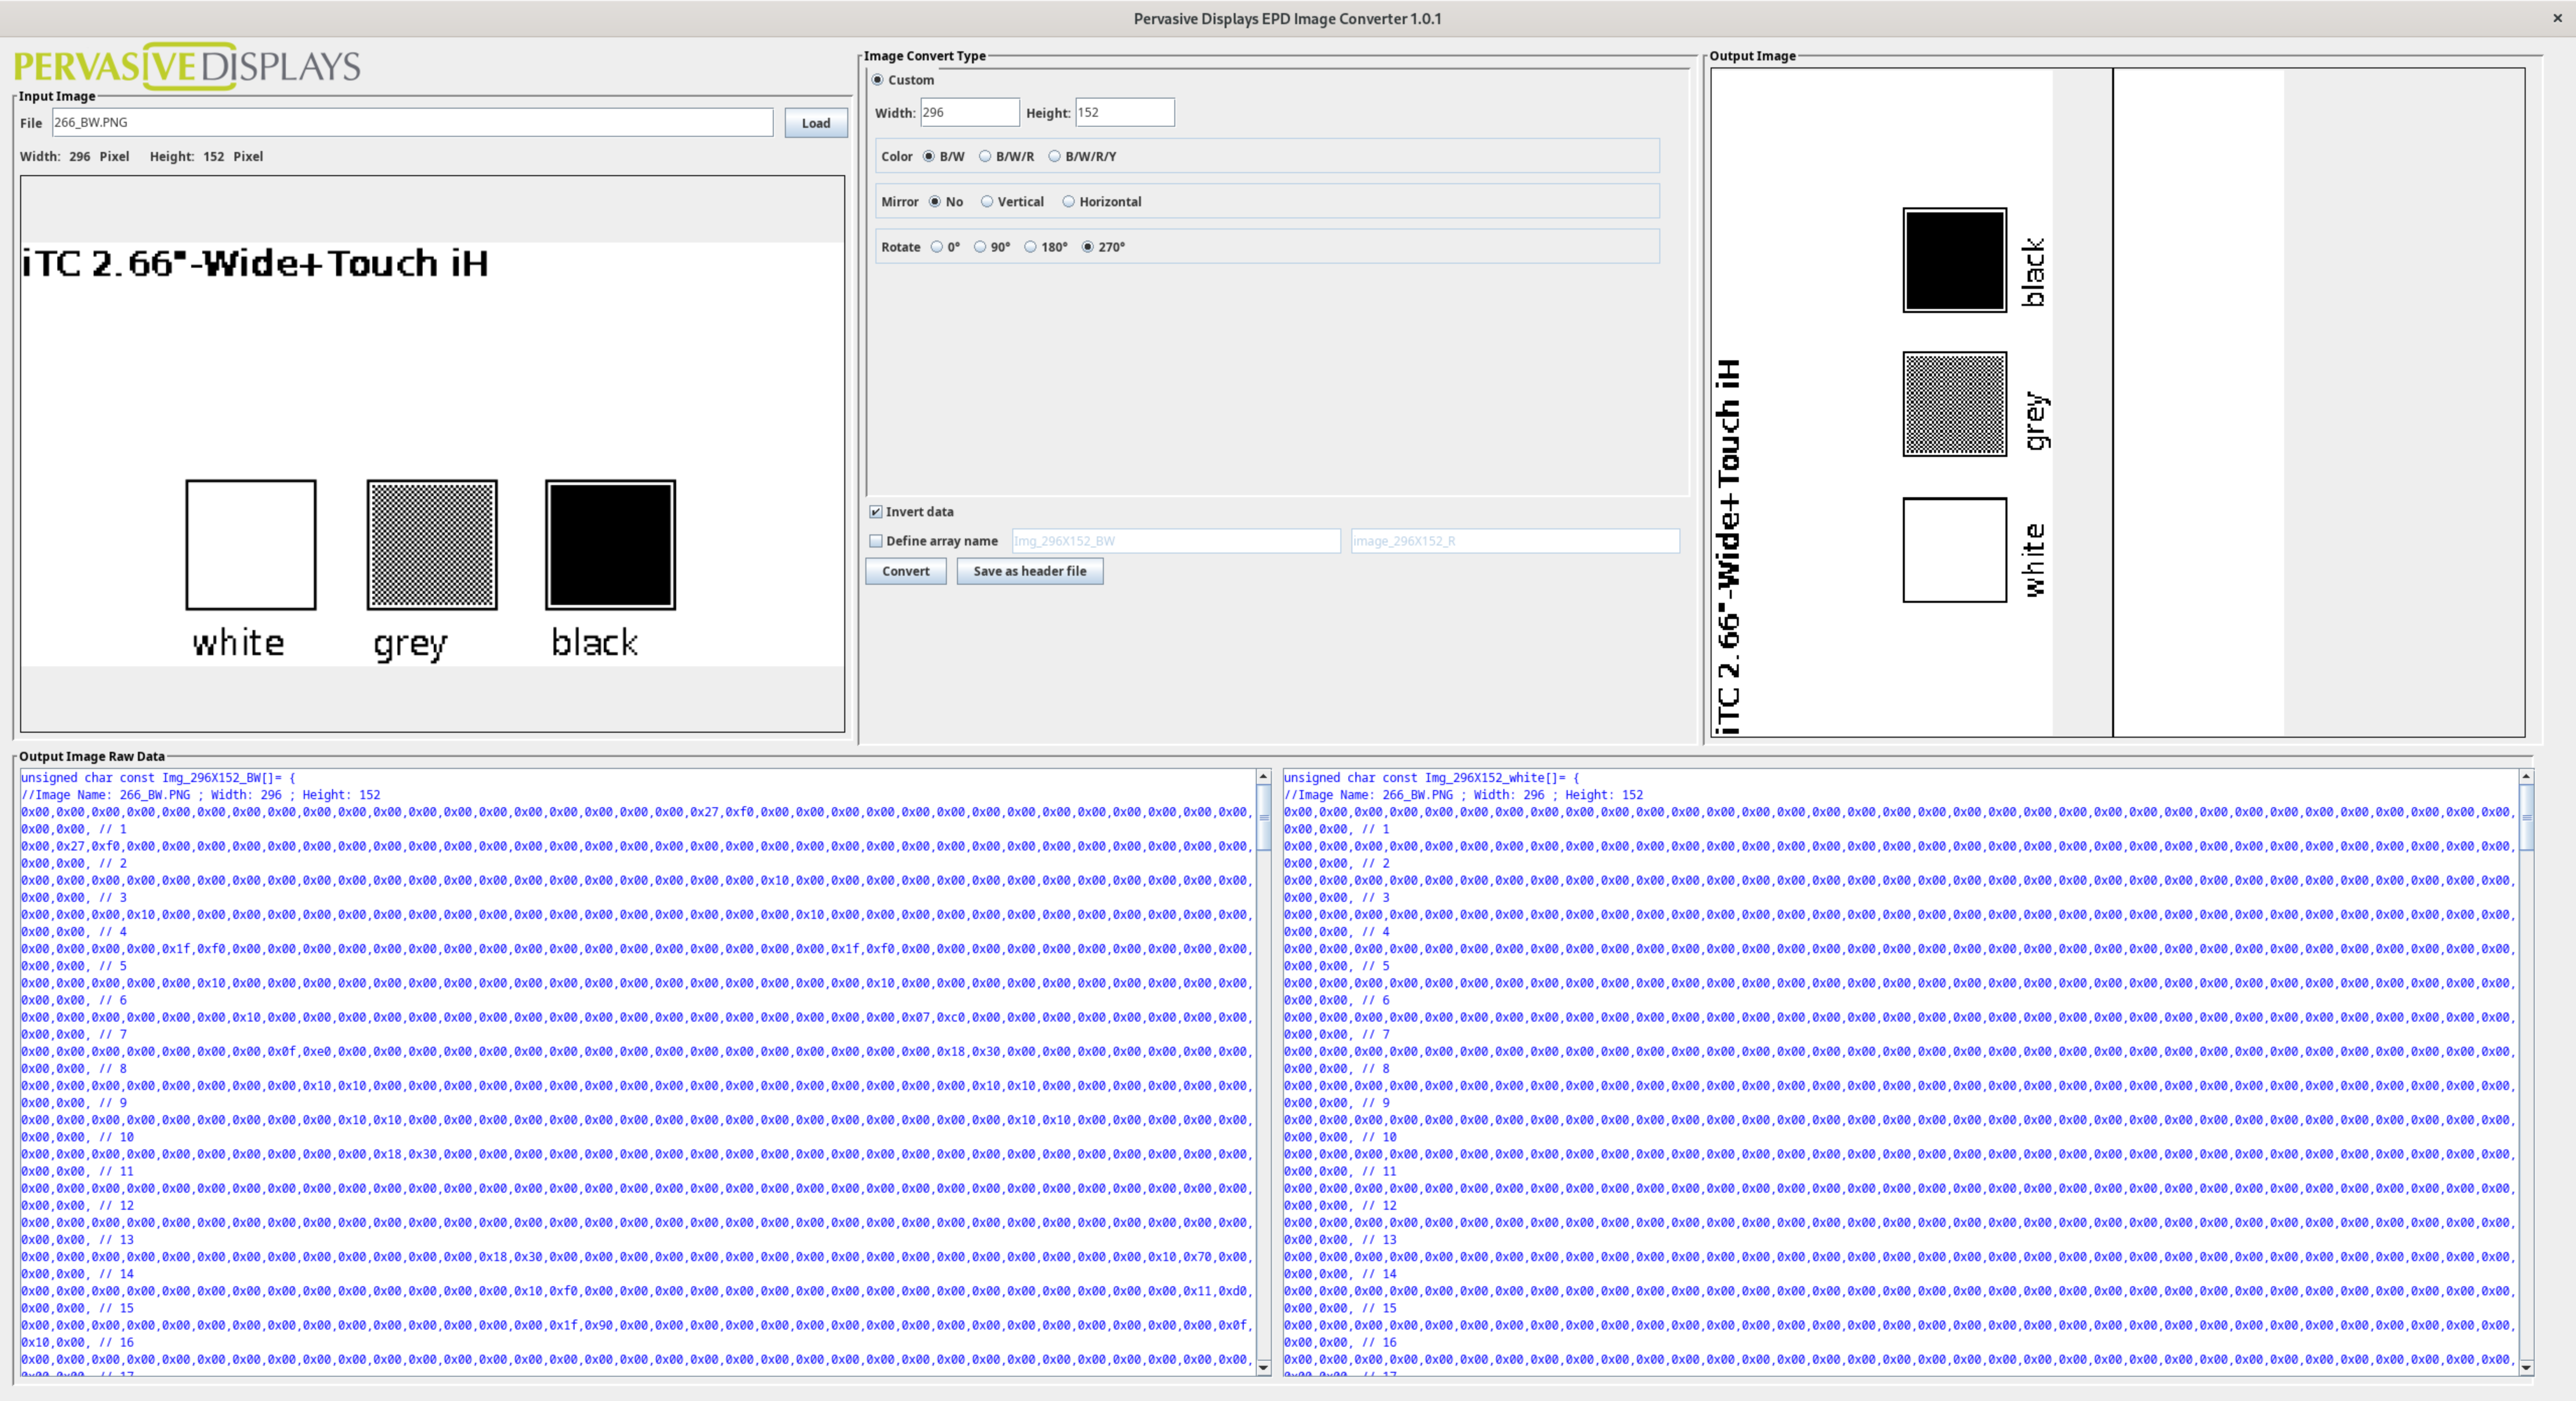Click down arrow of right raw data scrollbar
Screen dimensions: 2576x1401
click(2526, 1367)
